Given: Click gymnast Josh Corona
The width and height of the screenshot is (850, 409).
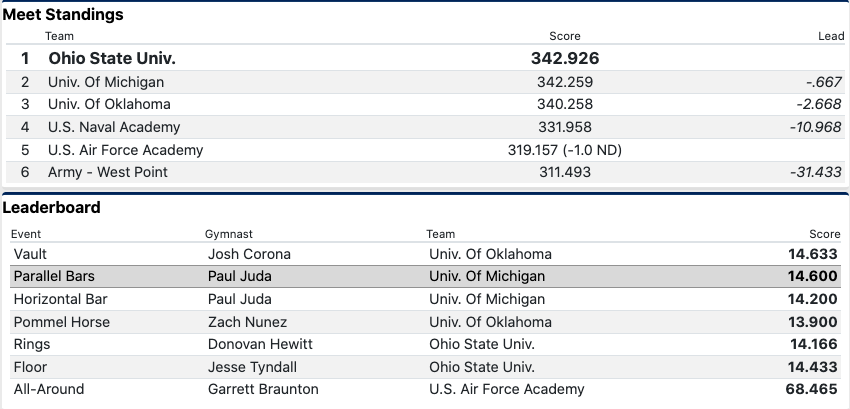Looking at the screenshot, I should coord(247,254).
